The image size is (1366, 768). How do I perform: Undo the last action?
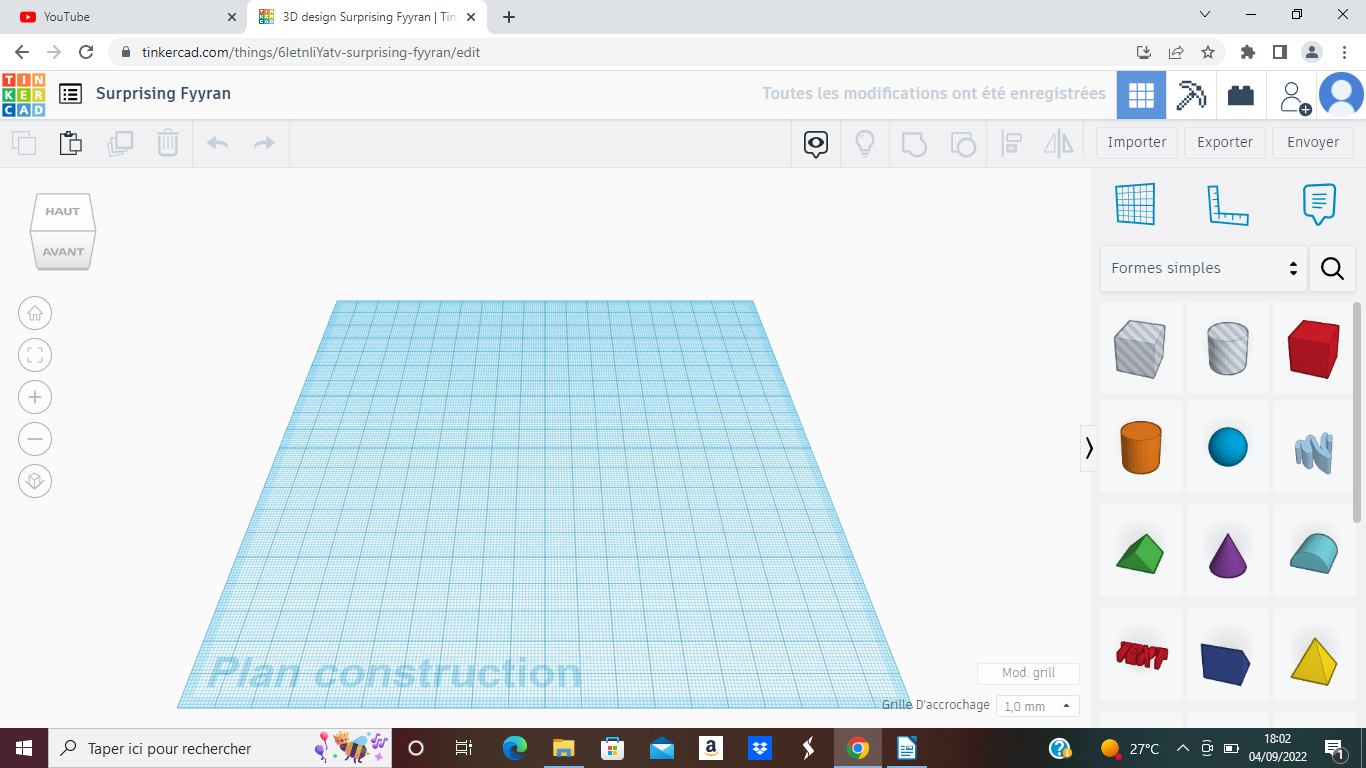pyautogui.click(x=217, y=143)
